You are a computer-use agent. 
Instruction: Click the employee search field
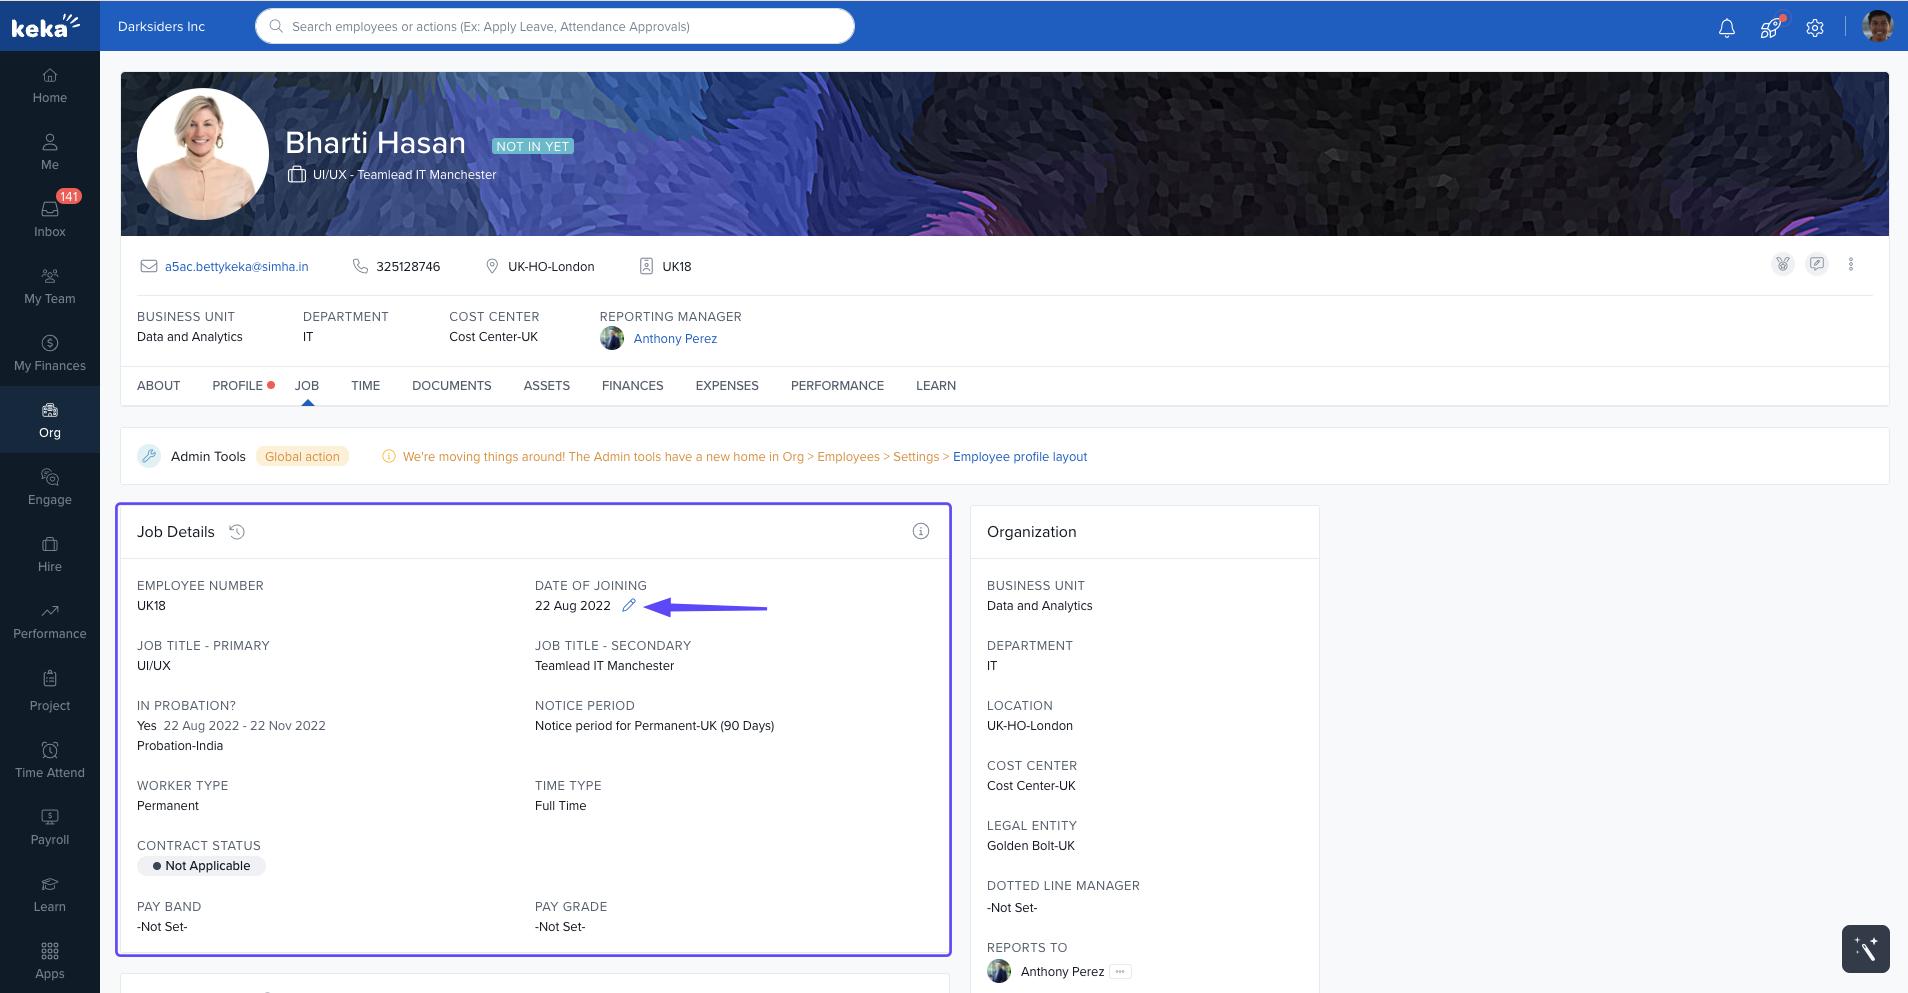(x=555, y=27)
